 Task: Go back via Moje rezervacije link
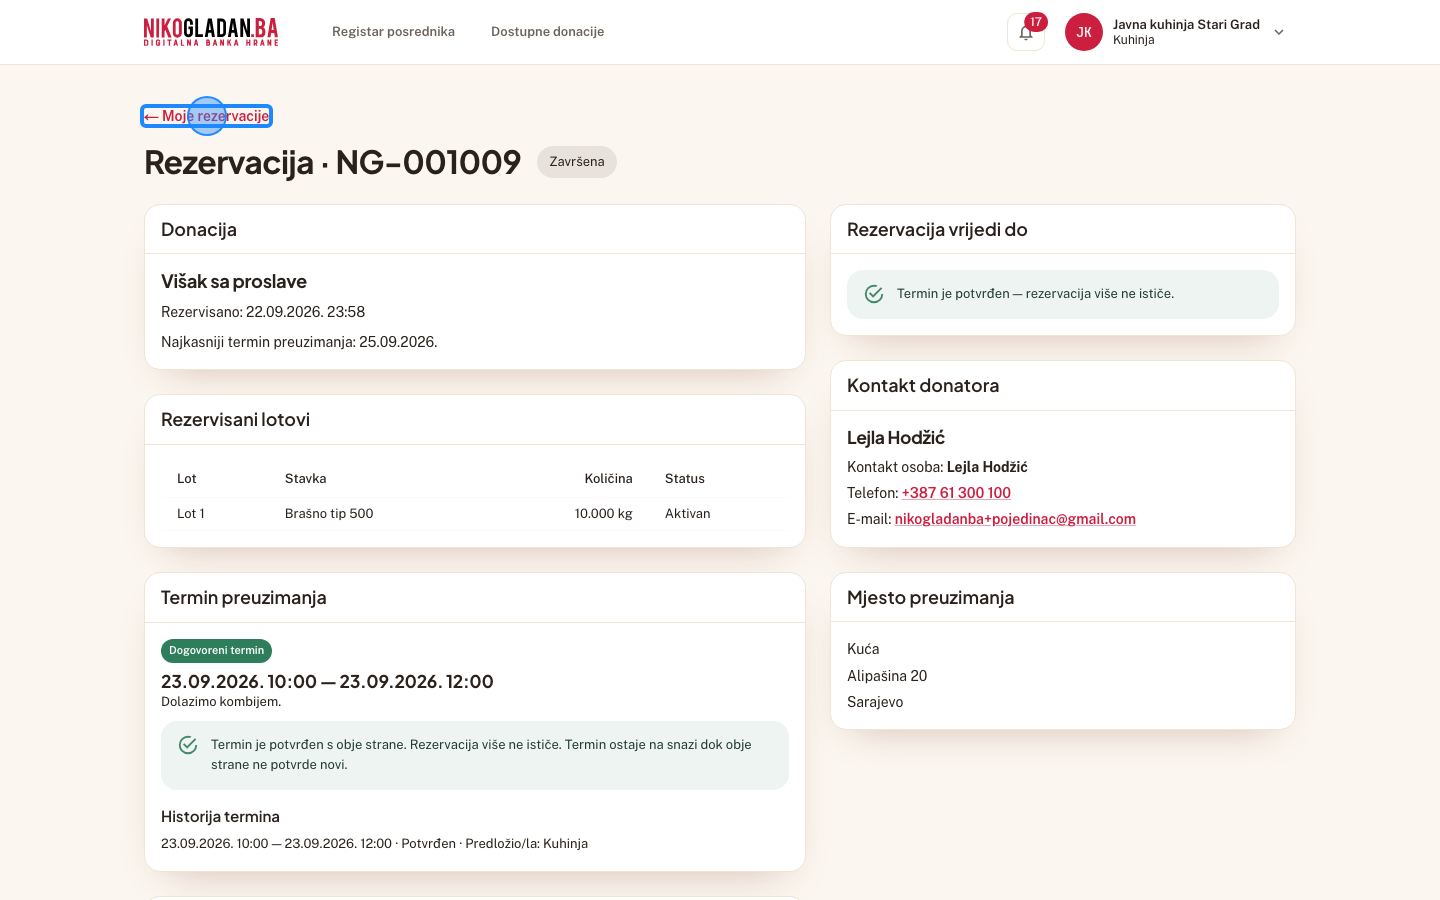click(x=206, y=116)
